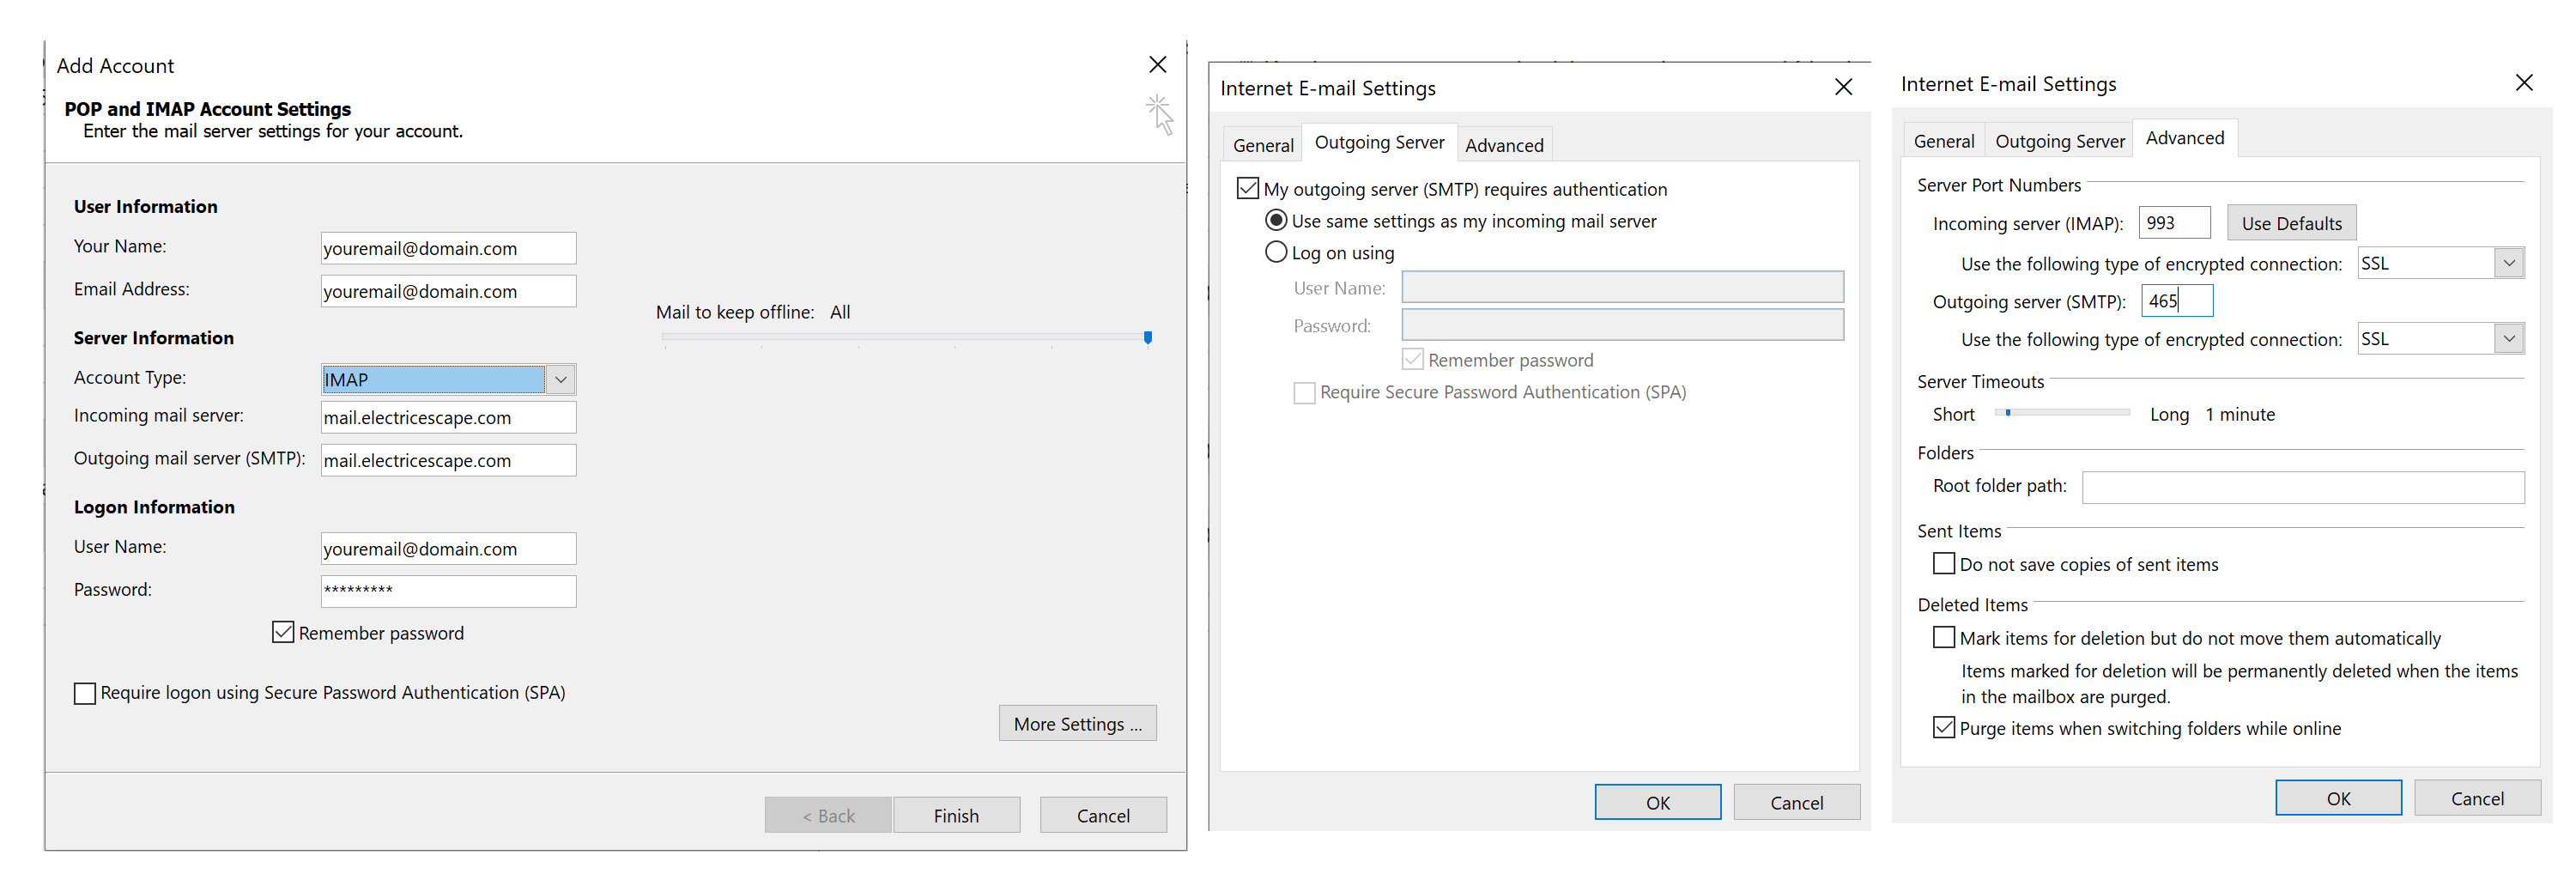Click the '1 minute' timeout value

(x=2240, y=414)
